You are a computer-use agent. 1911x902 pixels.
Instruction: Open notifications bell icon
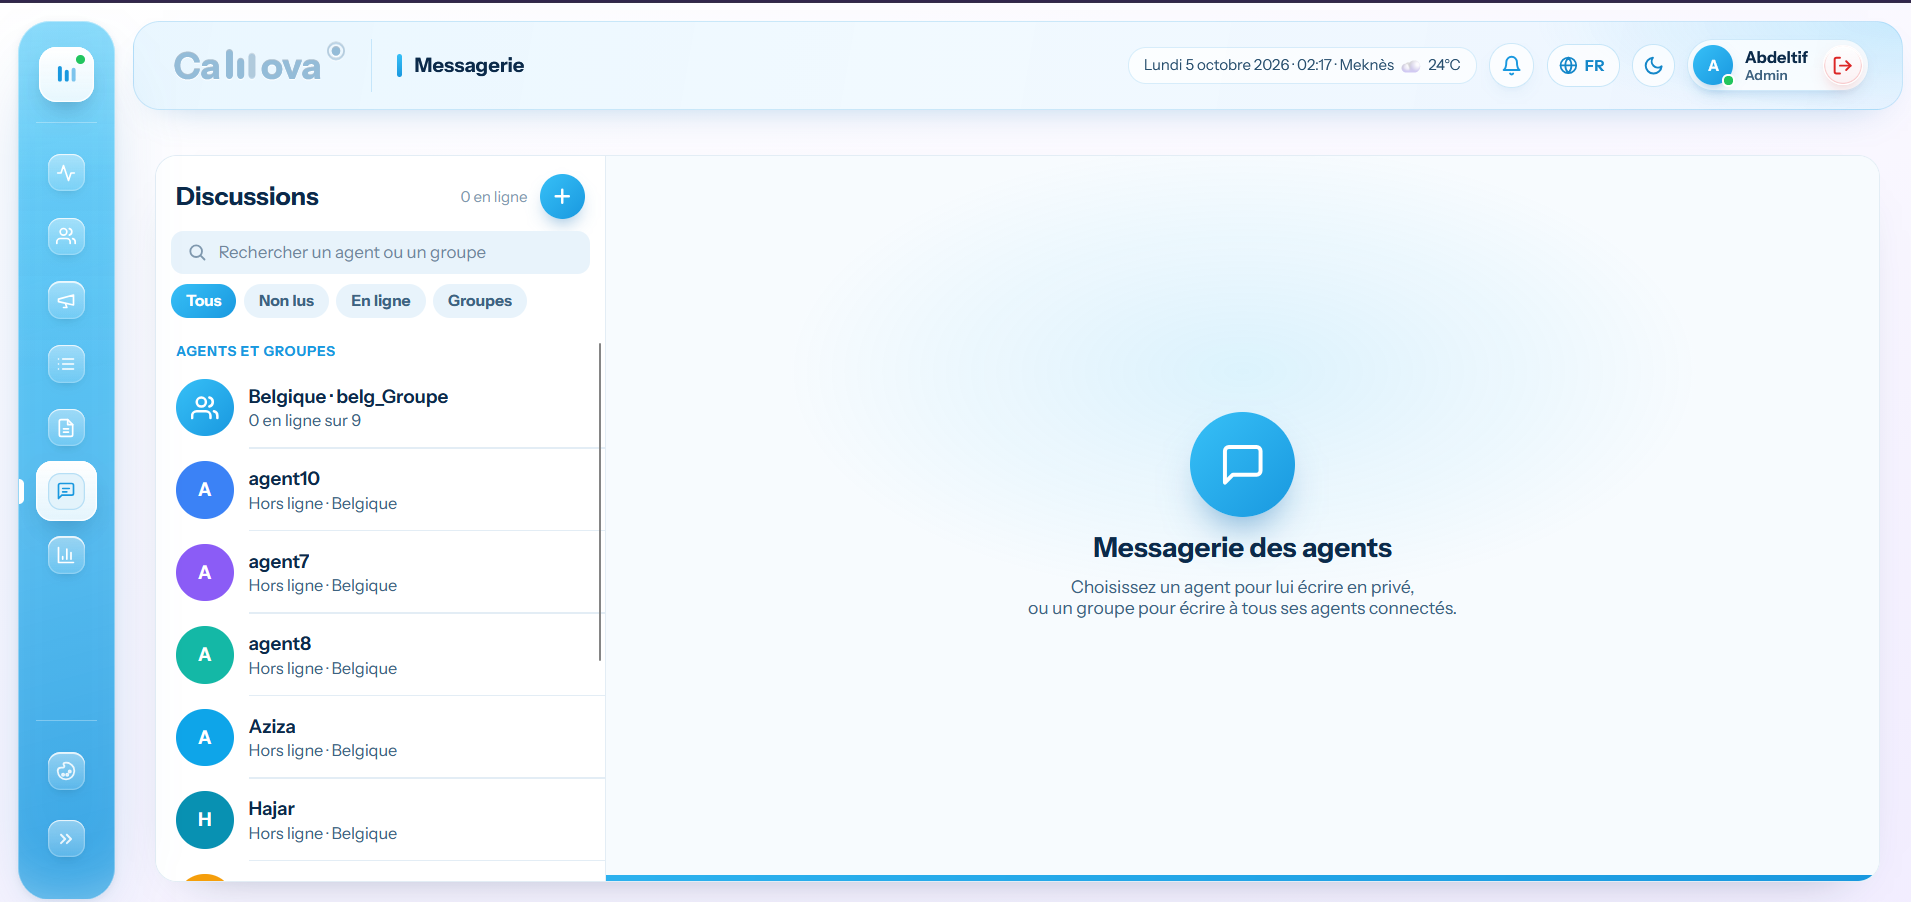point(1511,66)
